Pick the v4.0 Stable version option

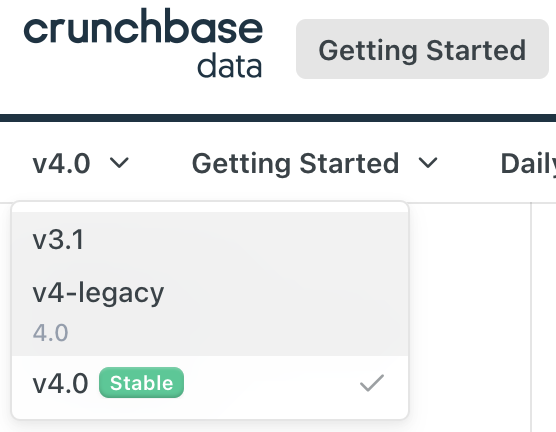pos(210,383)
